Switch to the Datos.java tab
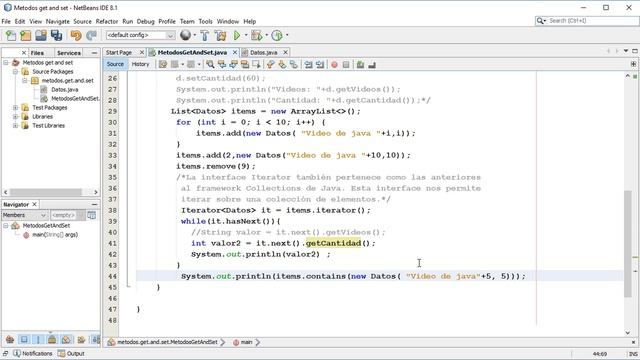The width and height of the screenshot is (640, 360). [x=263, y=53]
